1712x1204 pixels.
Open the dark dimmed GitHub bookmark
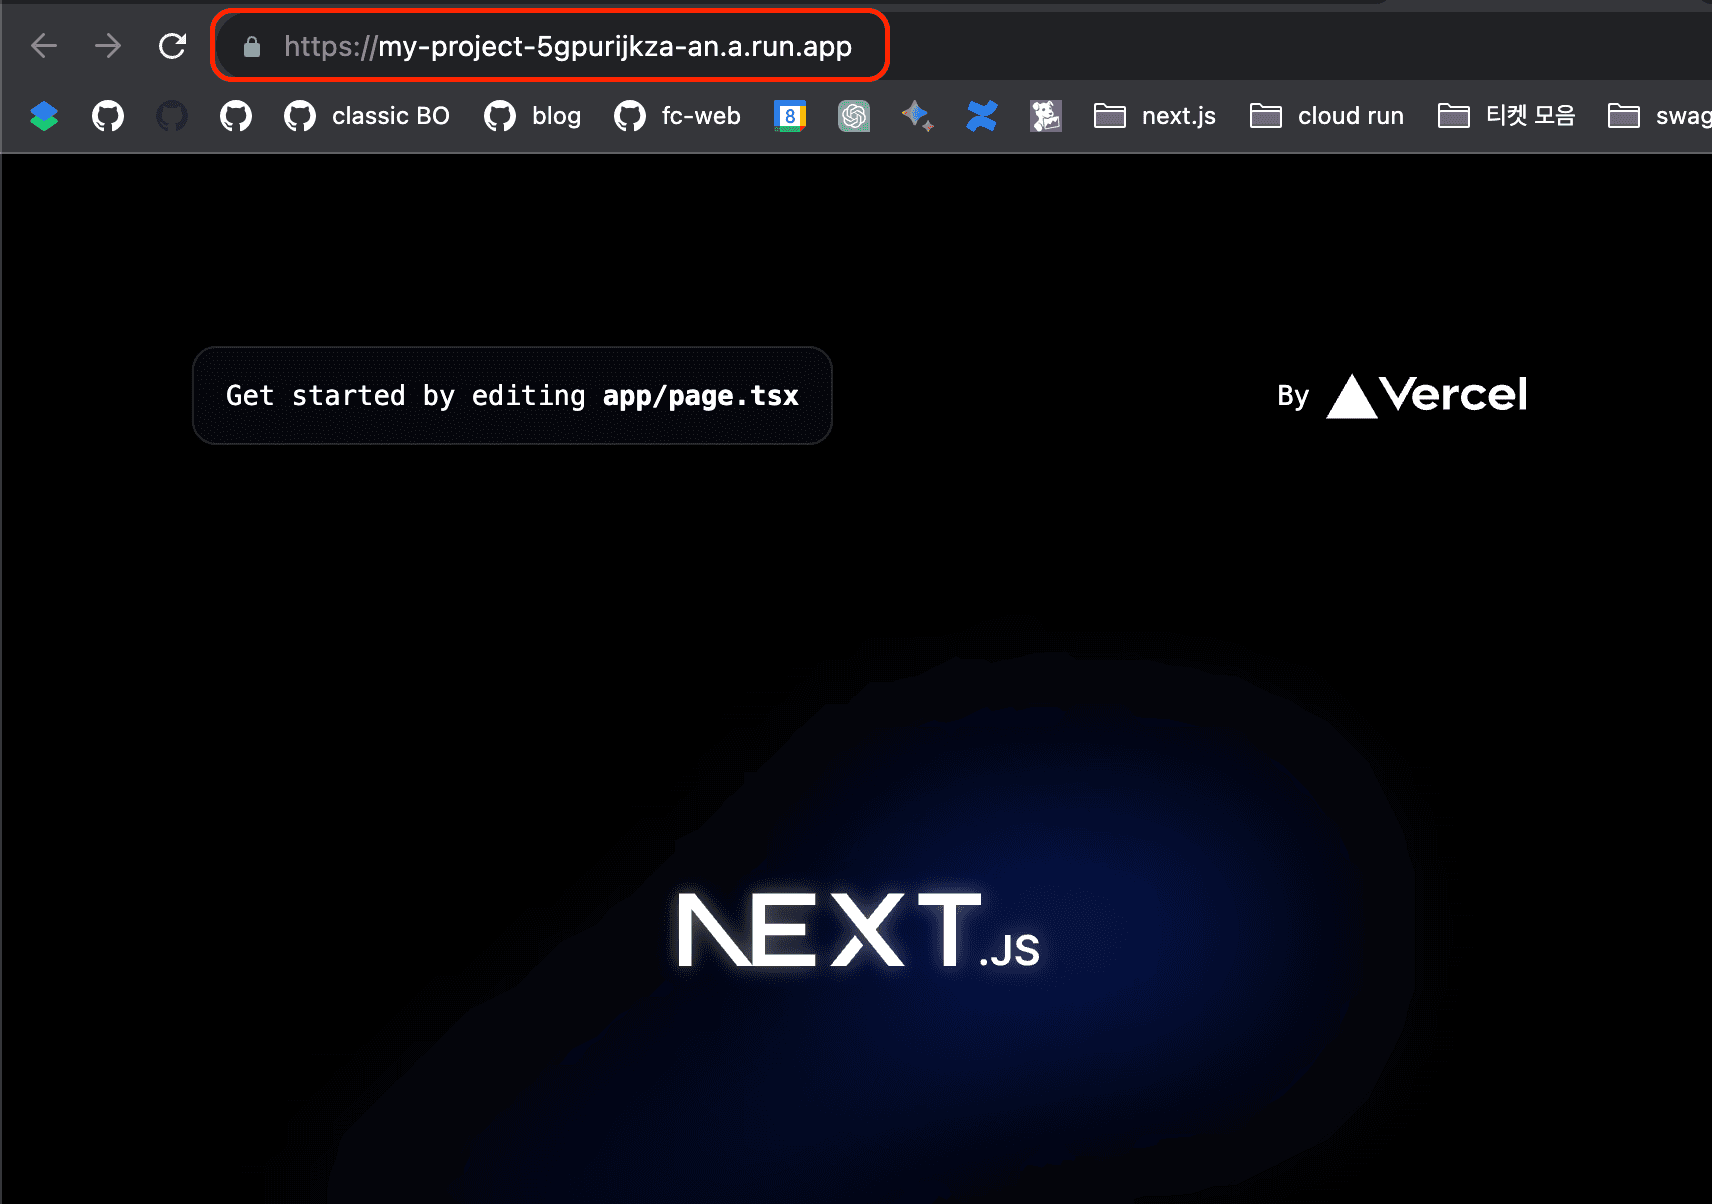(x=172, y=116)
